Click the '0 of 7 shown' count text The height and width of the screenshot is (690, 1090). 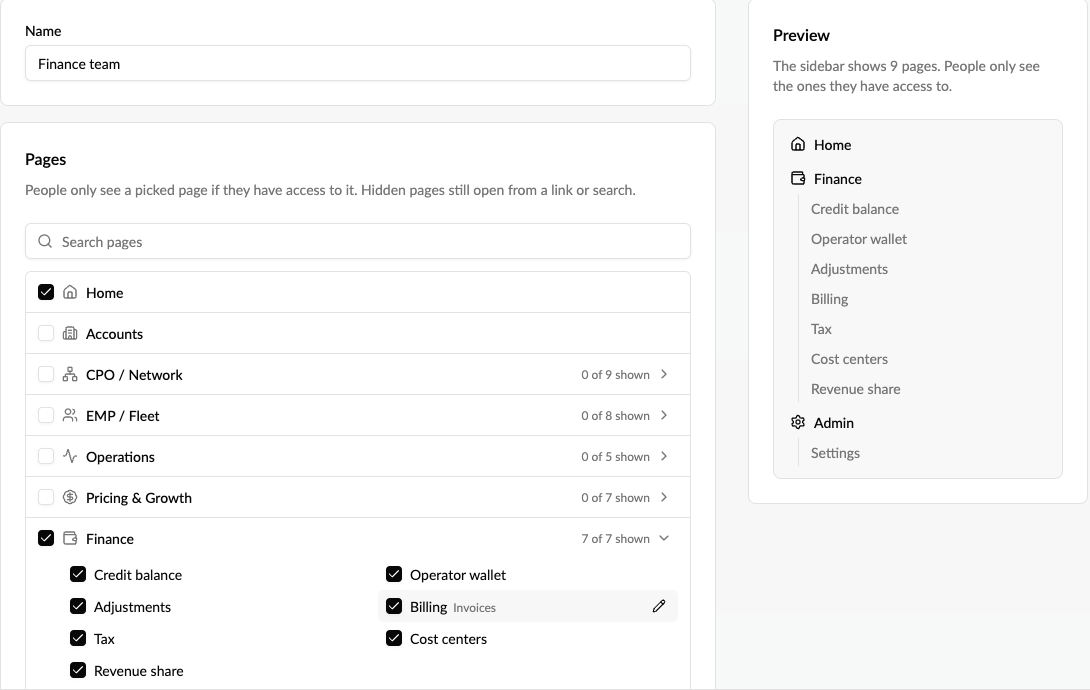click(x=615, y=498)
